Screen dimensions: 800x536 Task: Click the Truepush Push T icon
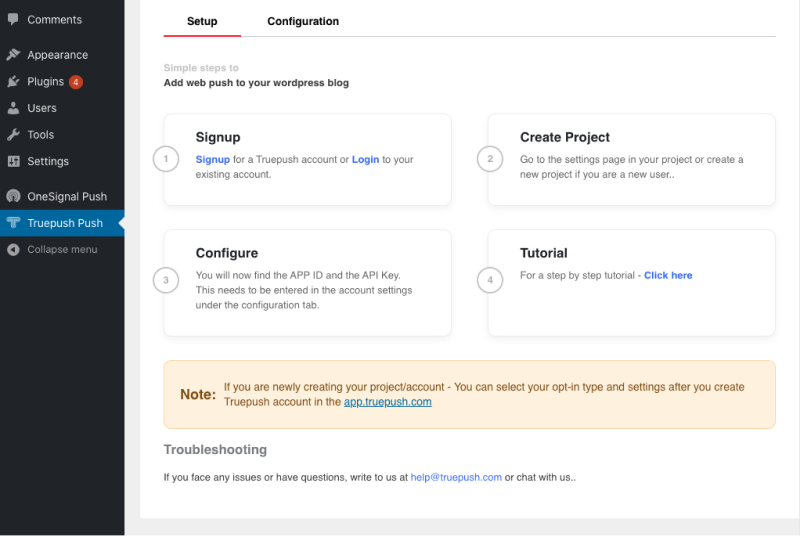[13, 223]
